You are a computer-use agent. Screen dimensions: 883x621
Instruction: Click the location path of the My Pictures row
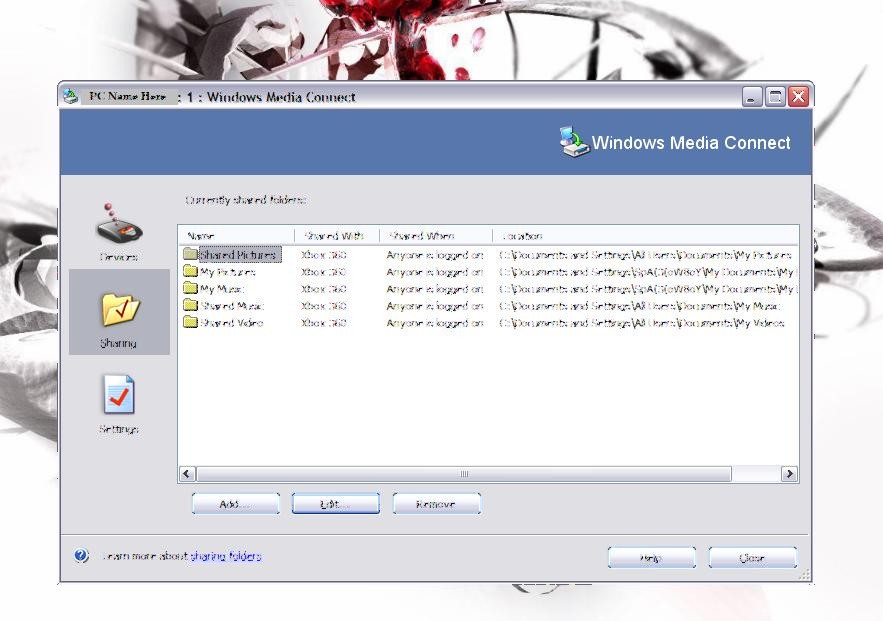click(648, 272)
